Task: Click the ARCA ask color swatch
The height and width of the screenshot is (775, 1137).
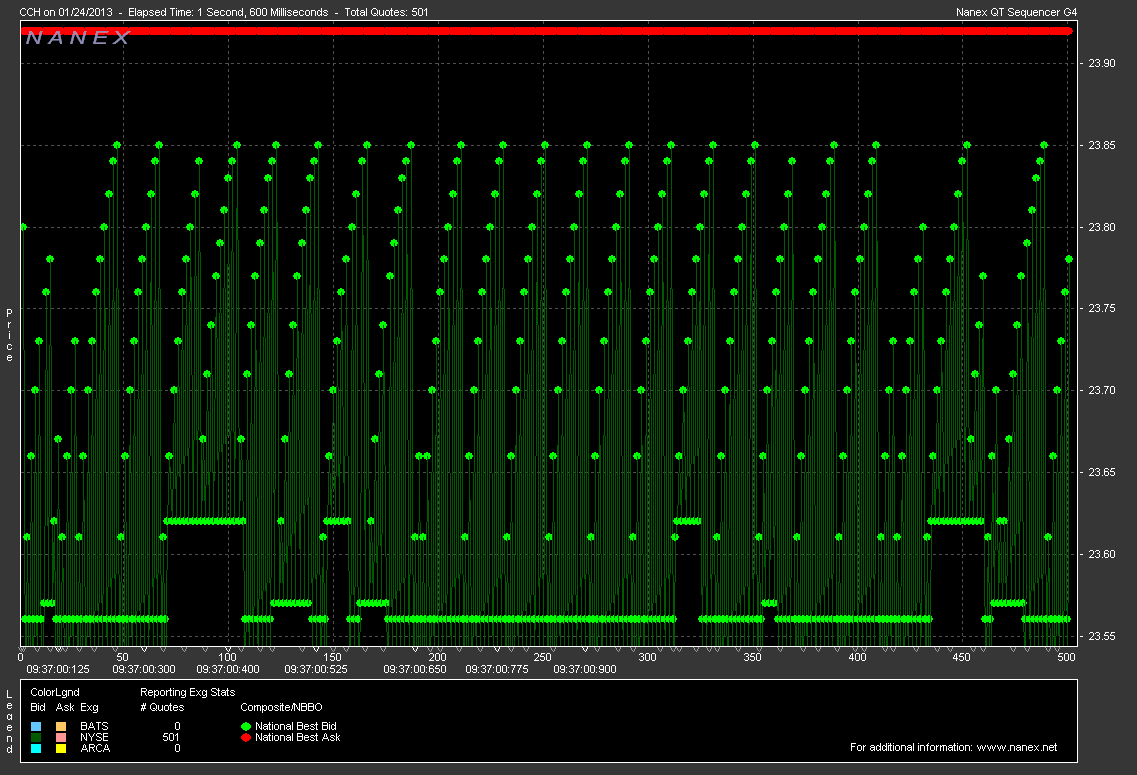Action: click(x=61, y=748)
